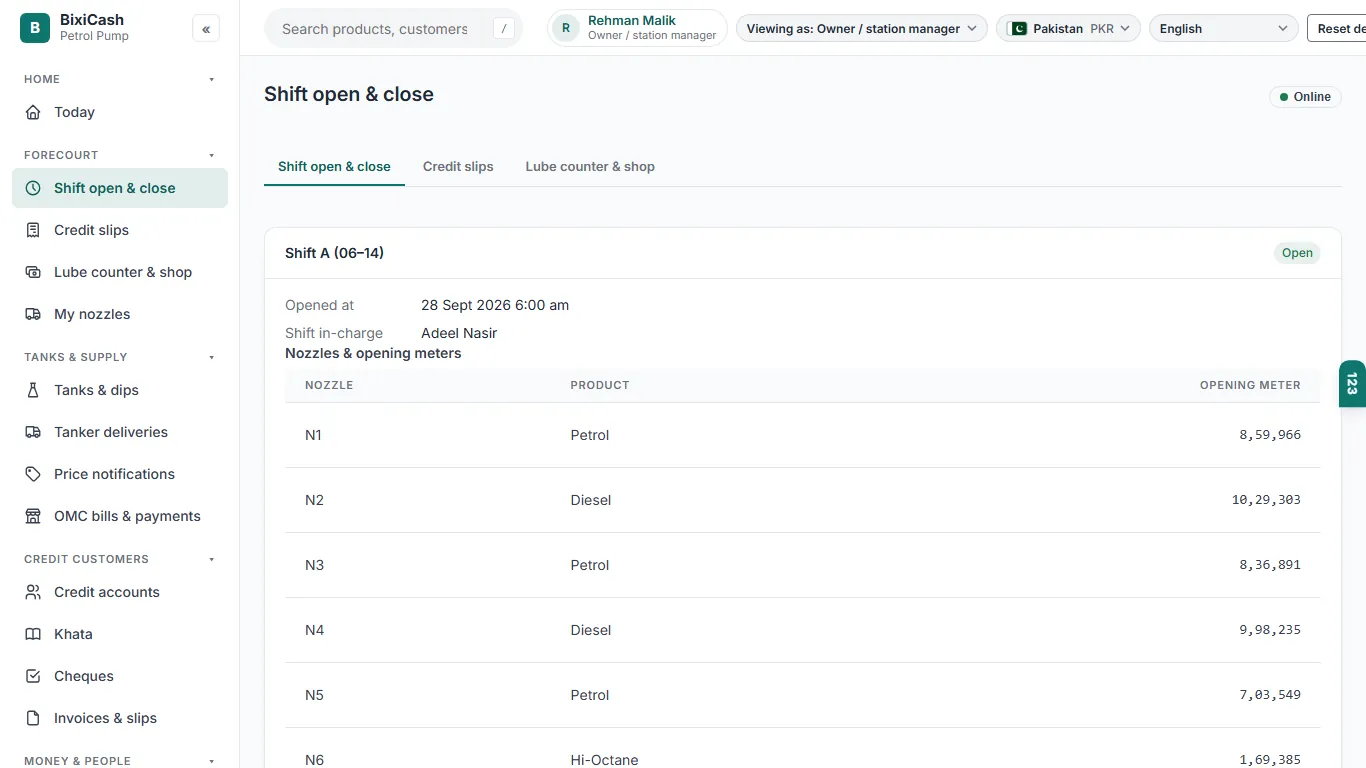Open Today via its home icon
Screen dimensions: 1366x768
(33, 112)
